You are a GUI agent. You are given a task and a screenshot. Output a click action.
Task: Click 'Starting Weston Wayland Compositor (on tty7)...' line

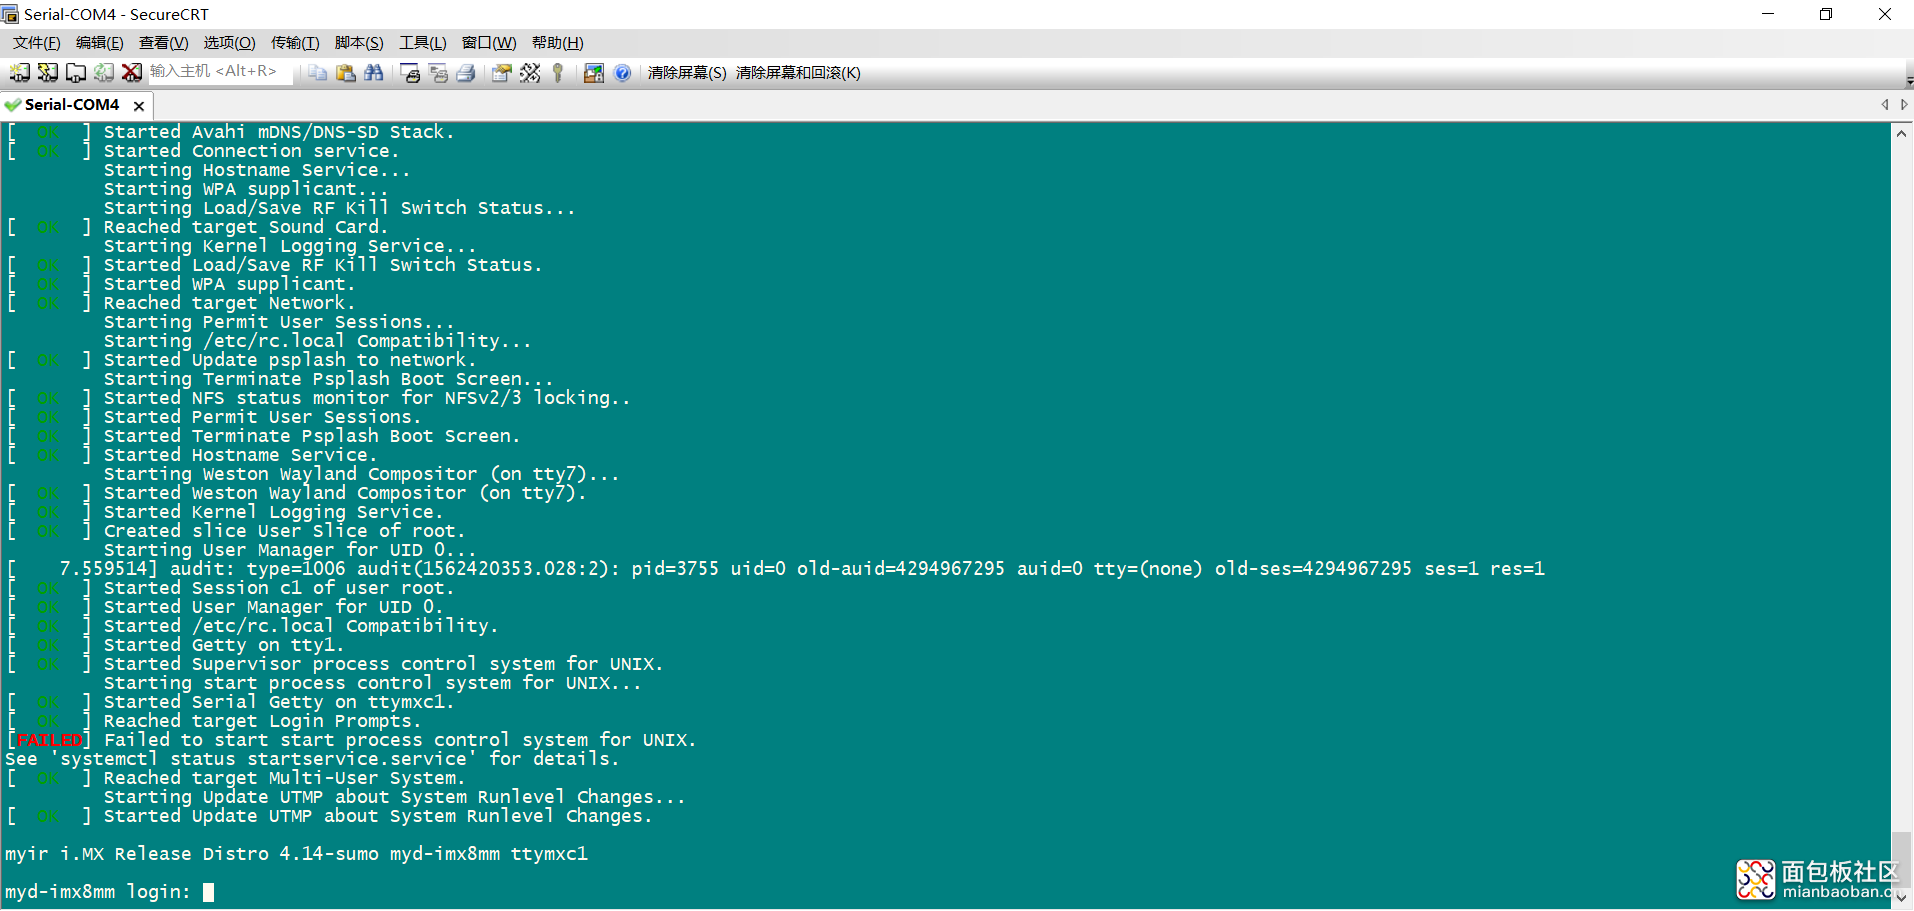click(361, 475)
